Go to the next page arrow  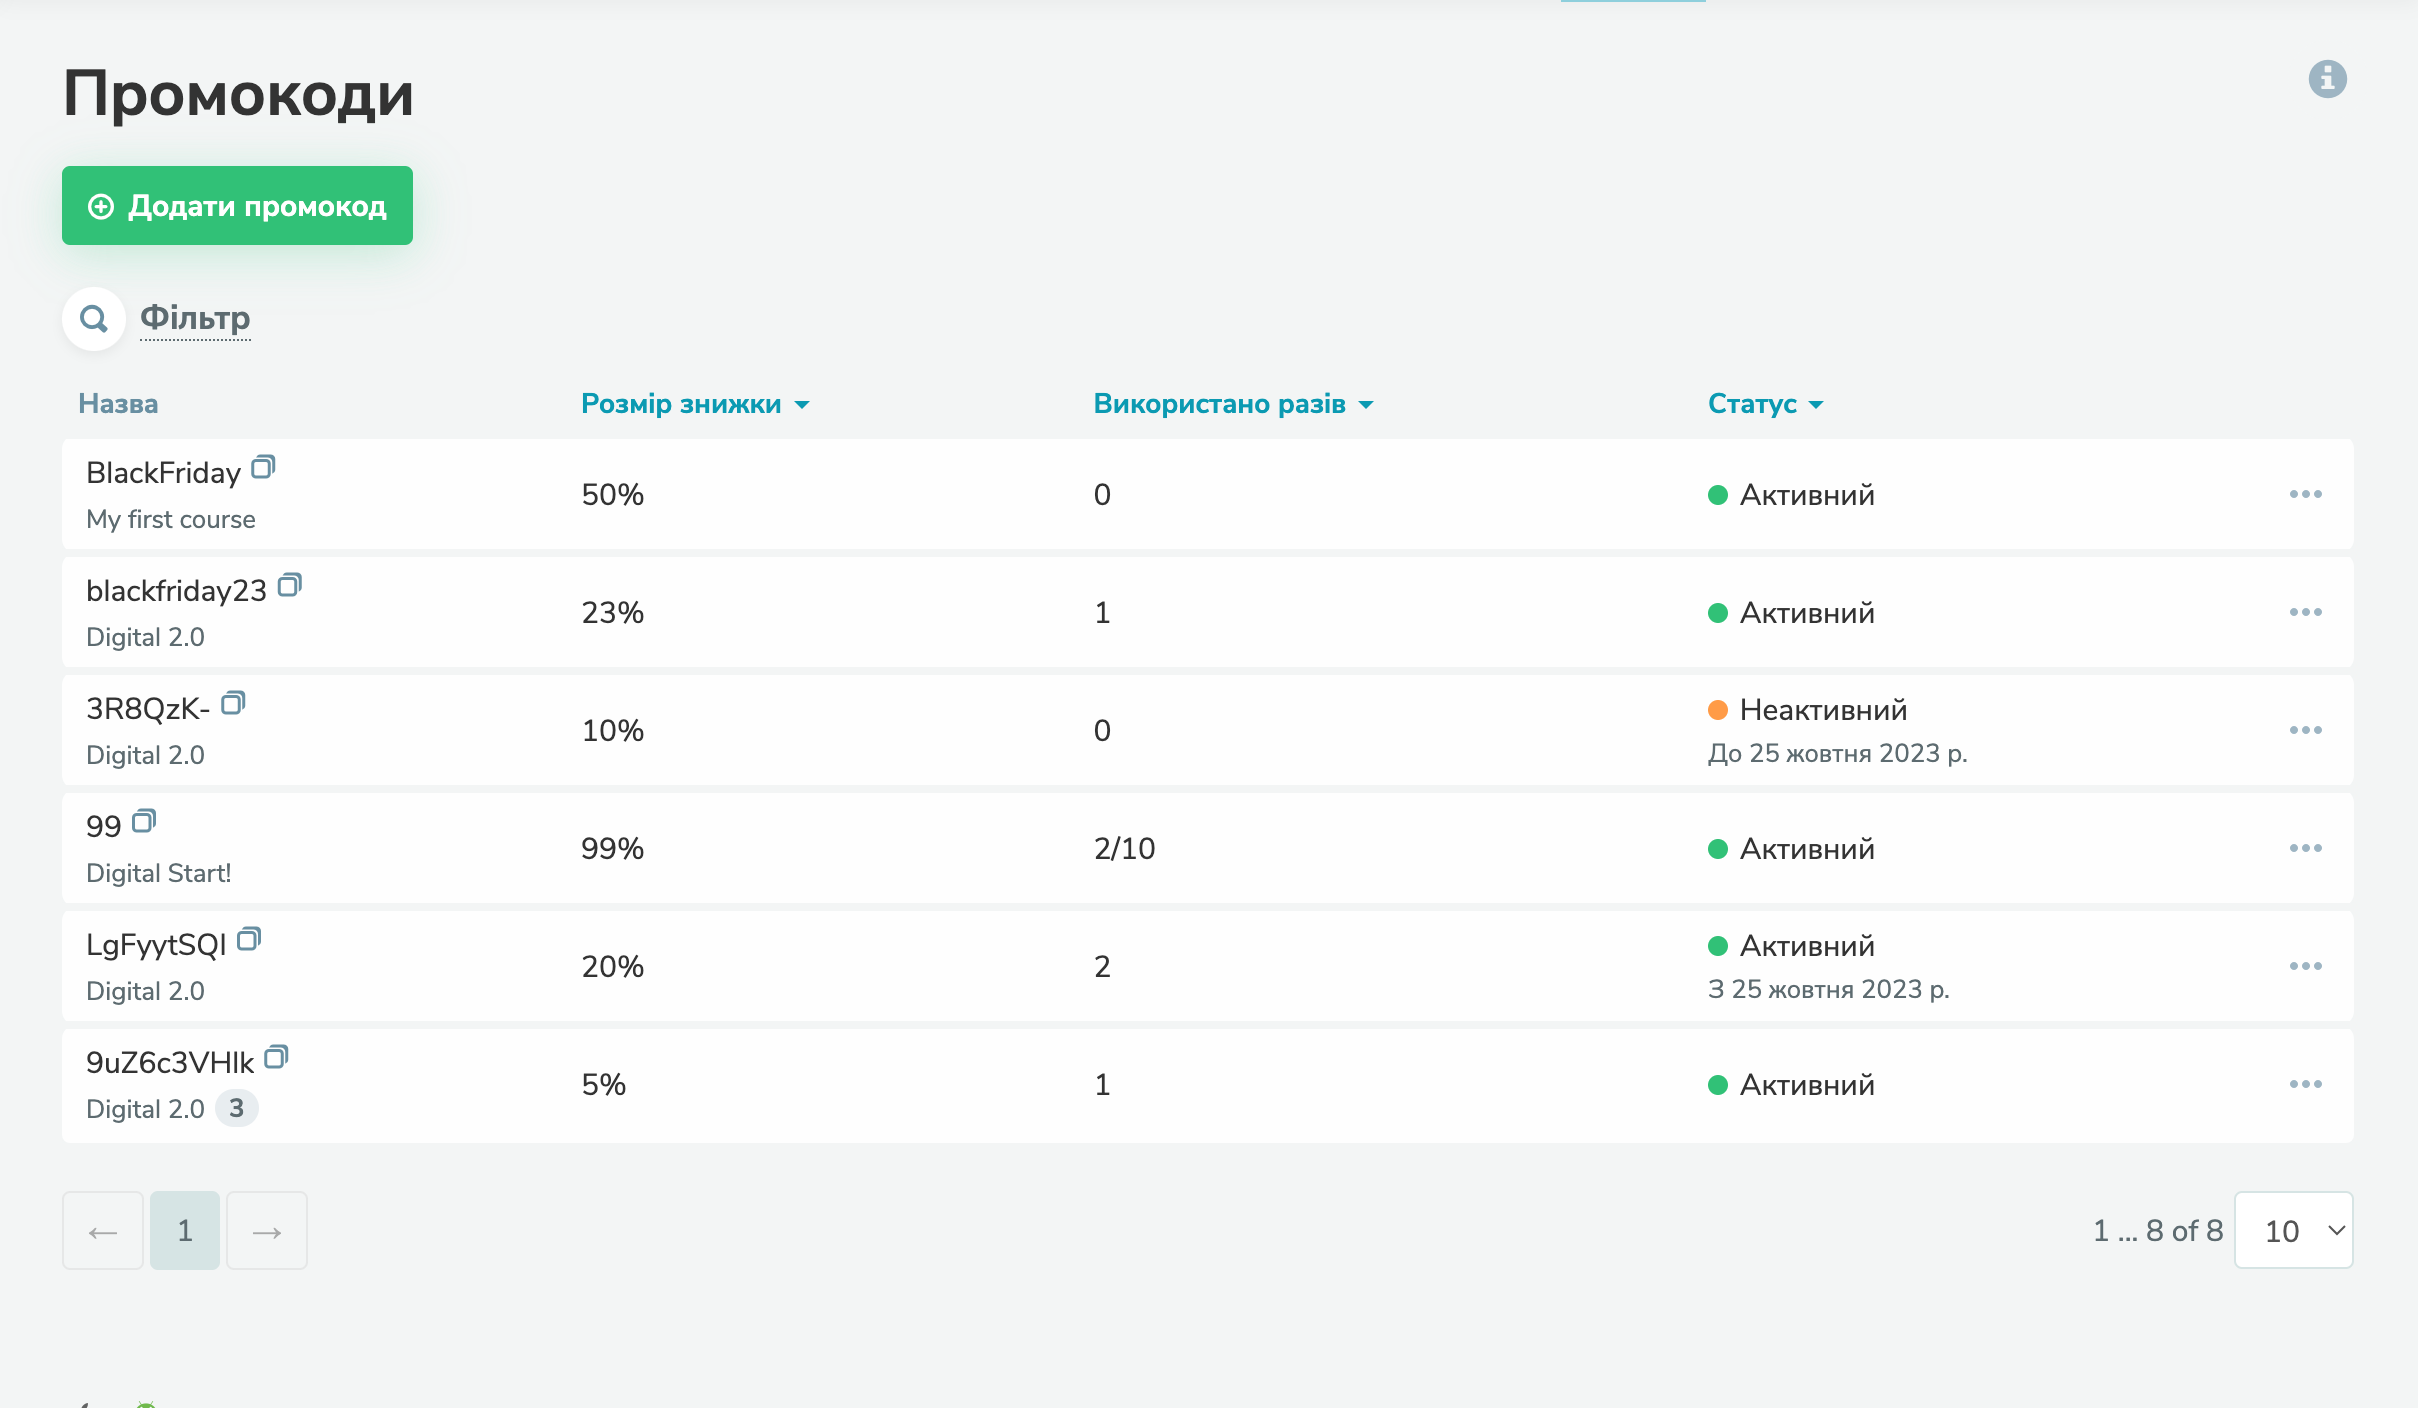point(267,1231)
